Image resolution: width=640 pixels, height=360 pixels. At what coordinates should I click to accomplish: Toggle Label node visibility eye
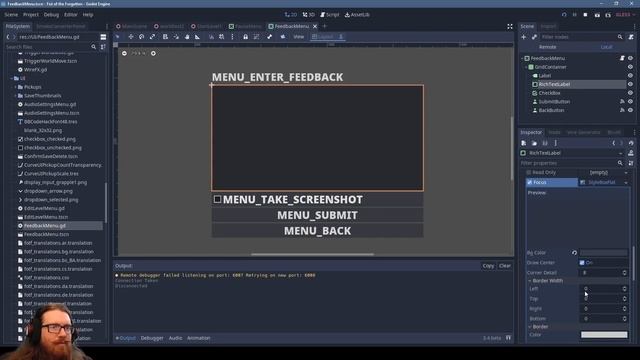pyautogui.click(x=630, y=76)
